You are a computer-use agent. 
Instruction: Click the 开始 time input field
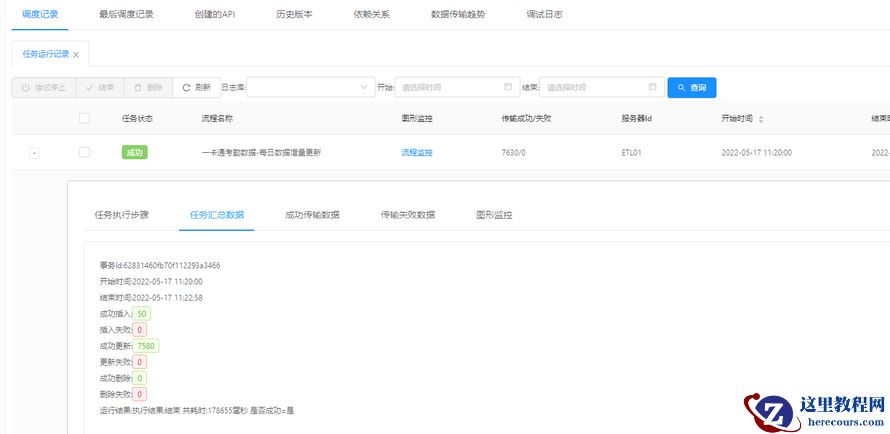(450, 88)
